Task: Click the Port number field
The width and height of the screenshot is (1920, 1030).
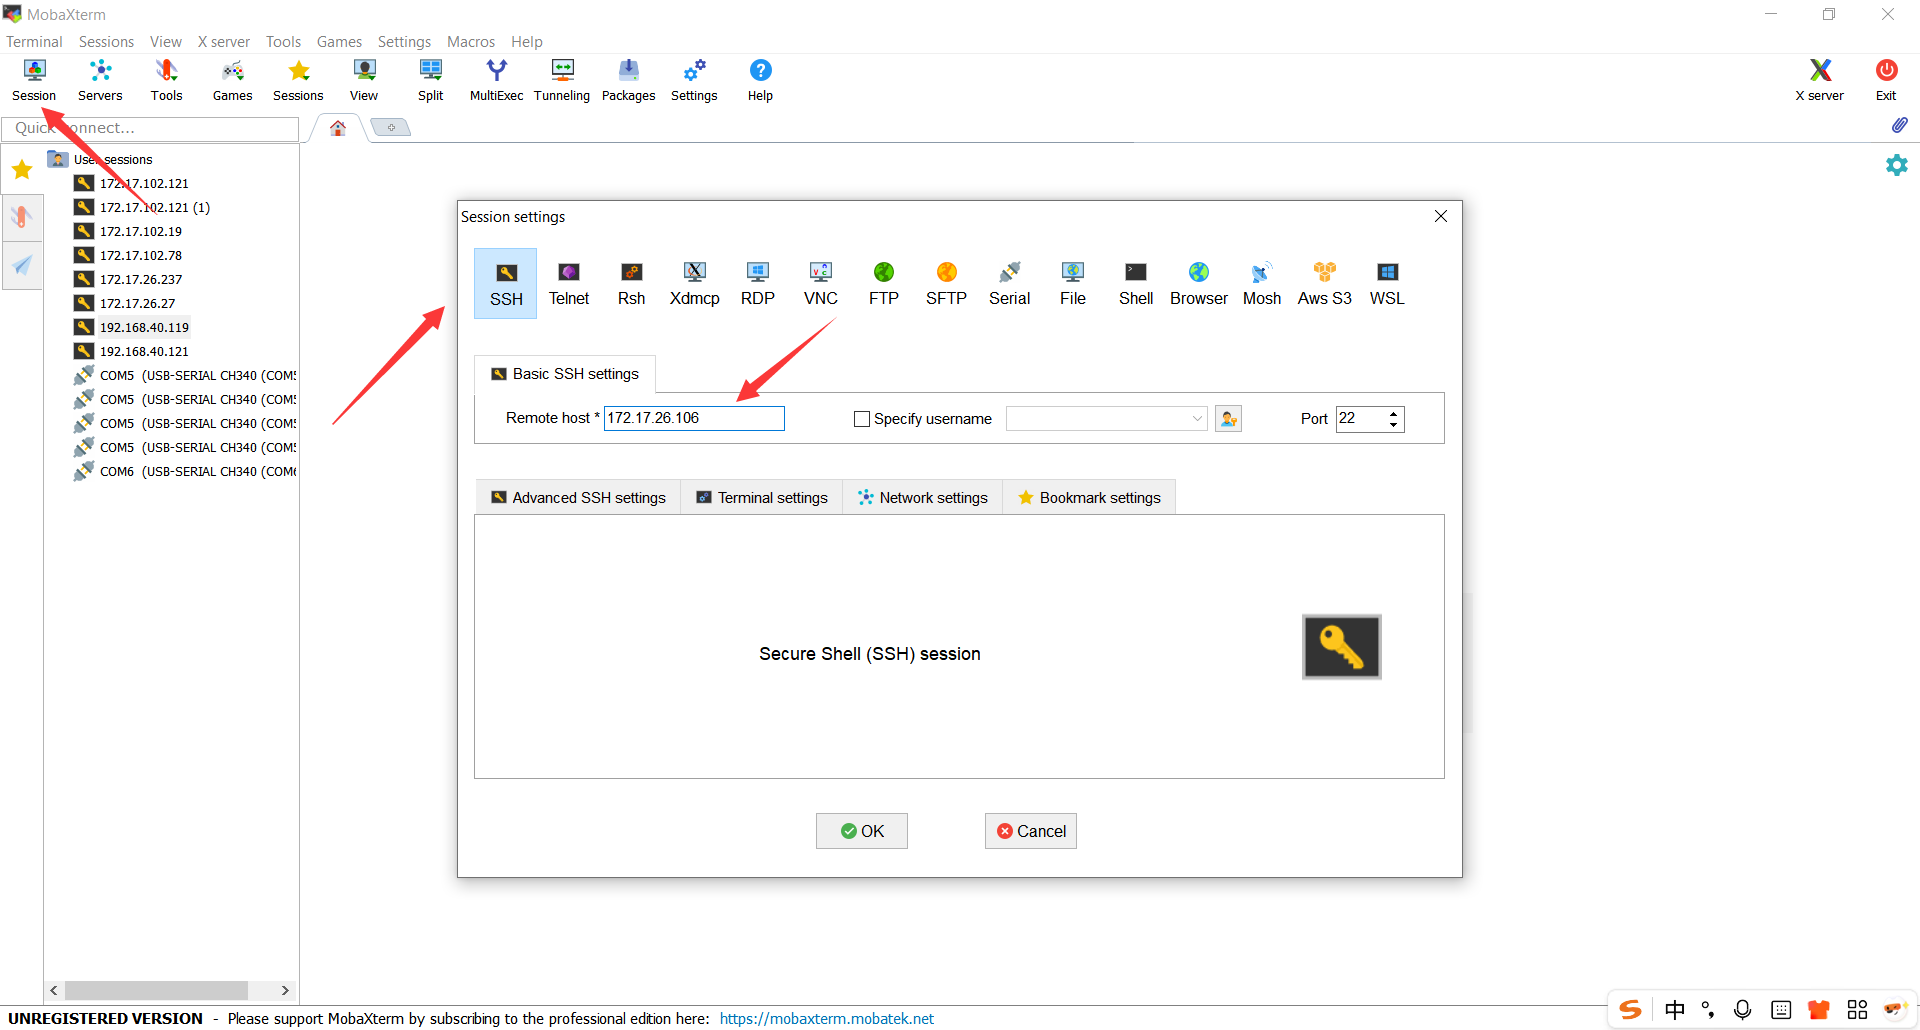Action: click(x=1361, y=419)
